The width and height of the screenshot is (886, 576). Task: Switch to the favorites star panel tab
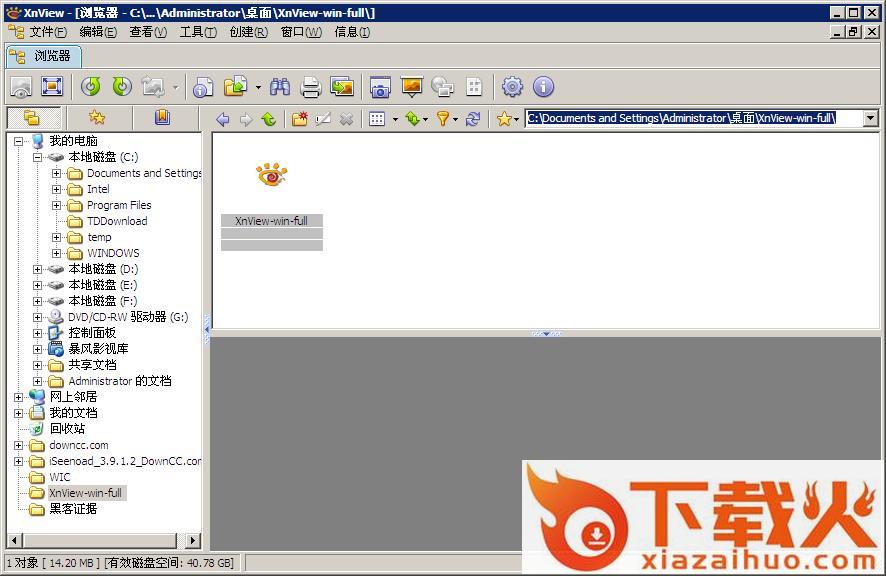tap(96, 118)
